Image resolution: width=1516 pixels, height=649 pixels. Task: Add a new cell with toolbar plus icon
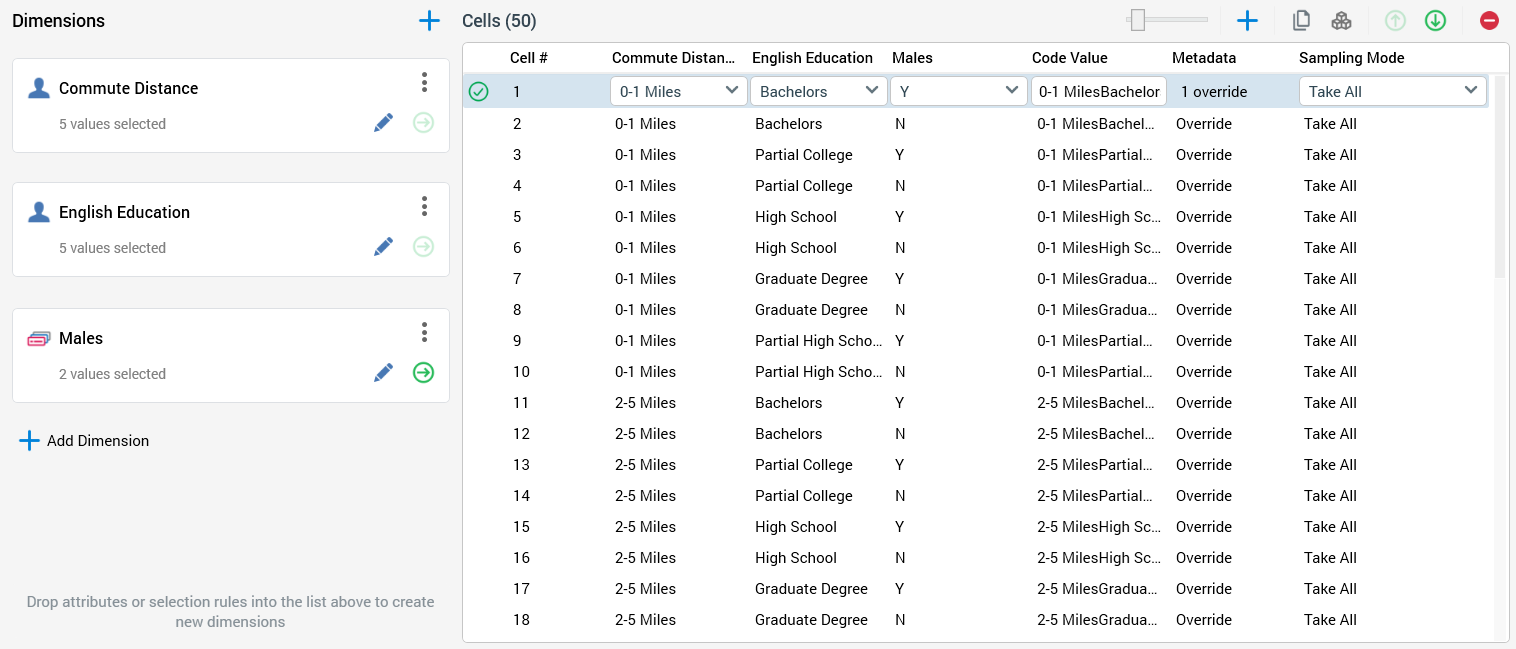[1247, 21]
